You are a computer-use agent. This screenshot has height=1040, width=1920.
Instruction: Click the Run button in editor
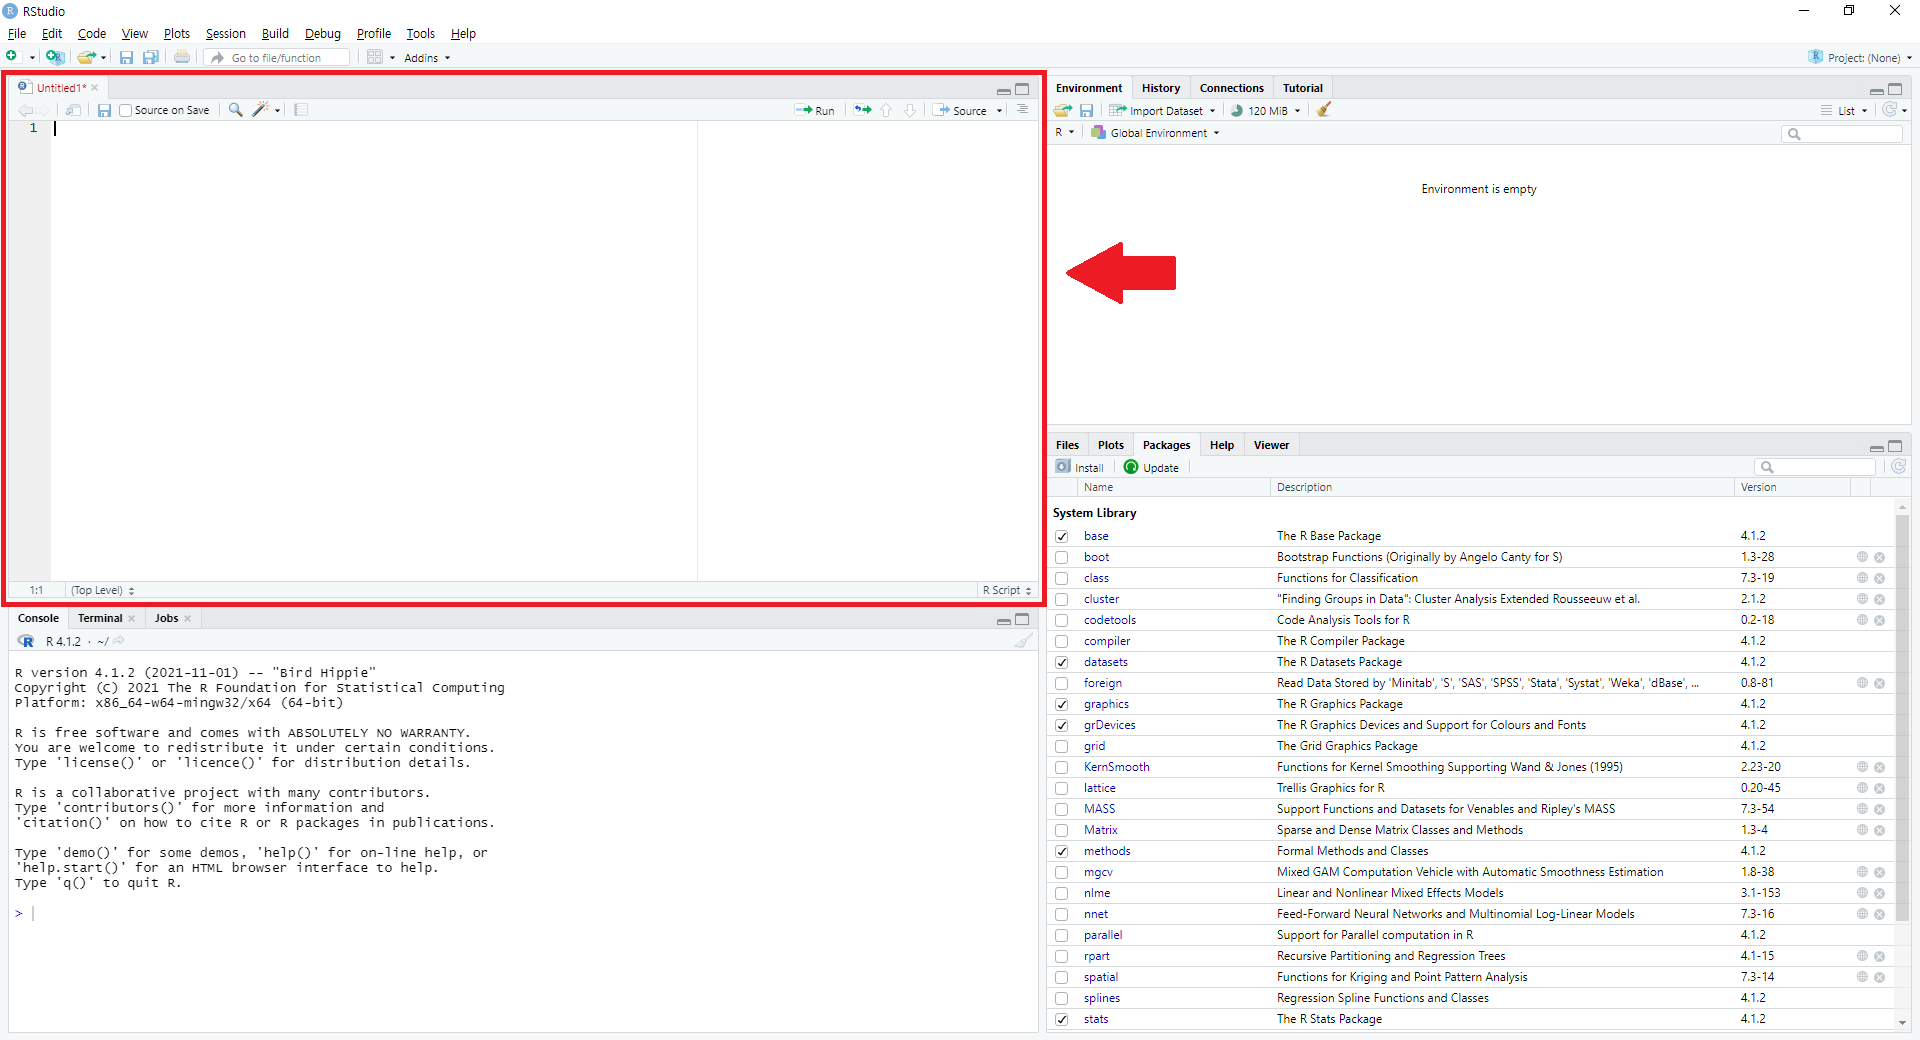coord(815,111)
